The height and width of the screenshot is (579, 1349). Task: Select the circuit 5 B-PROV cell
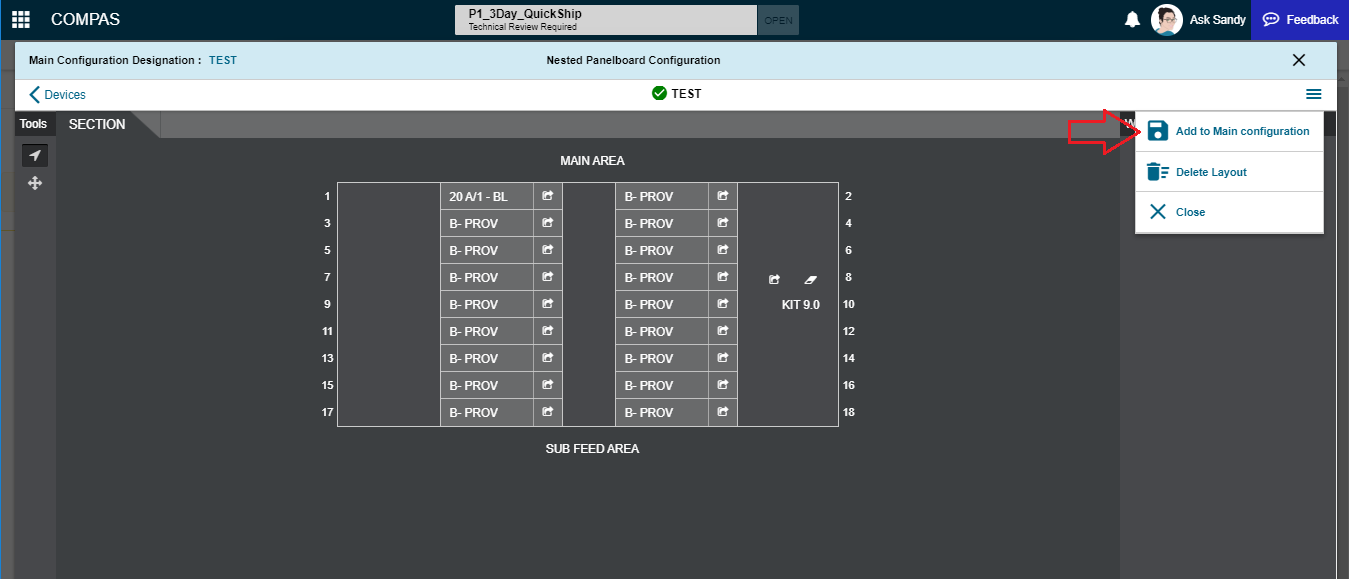(x=487, y=249)
